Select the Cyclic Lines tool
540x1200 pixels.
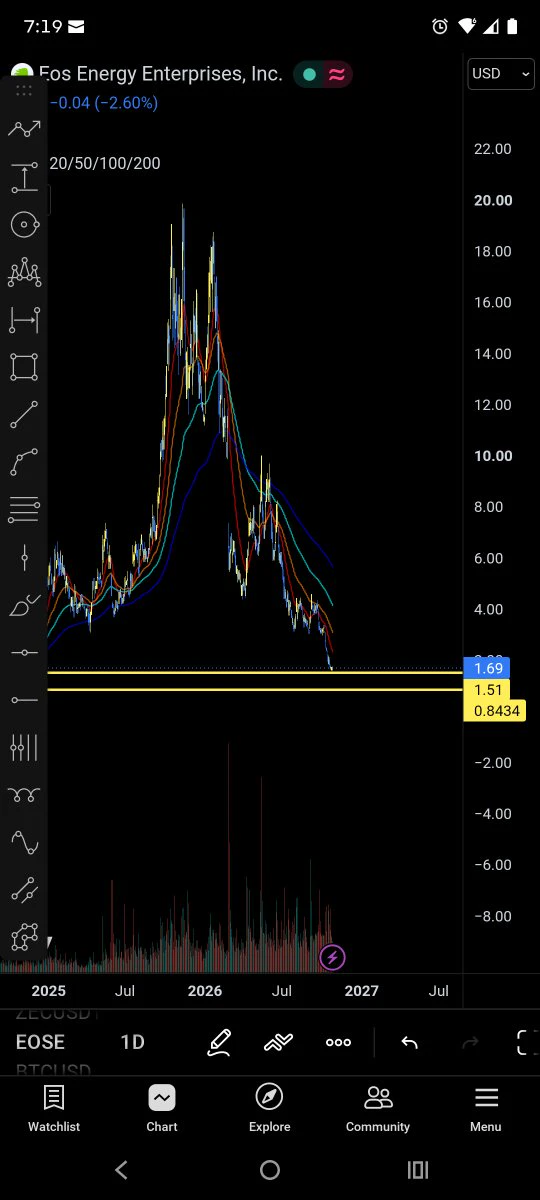pos(24,747)
